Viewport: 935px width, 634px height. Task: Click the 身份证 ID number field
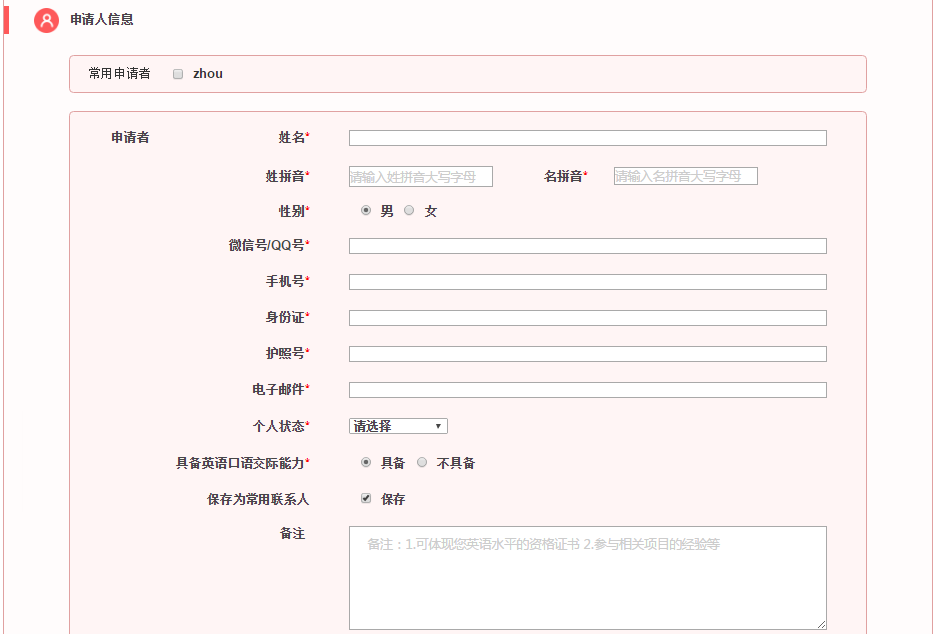pyautogui.click(x=587, y=318)
